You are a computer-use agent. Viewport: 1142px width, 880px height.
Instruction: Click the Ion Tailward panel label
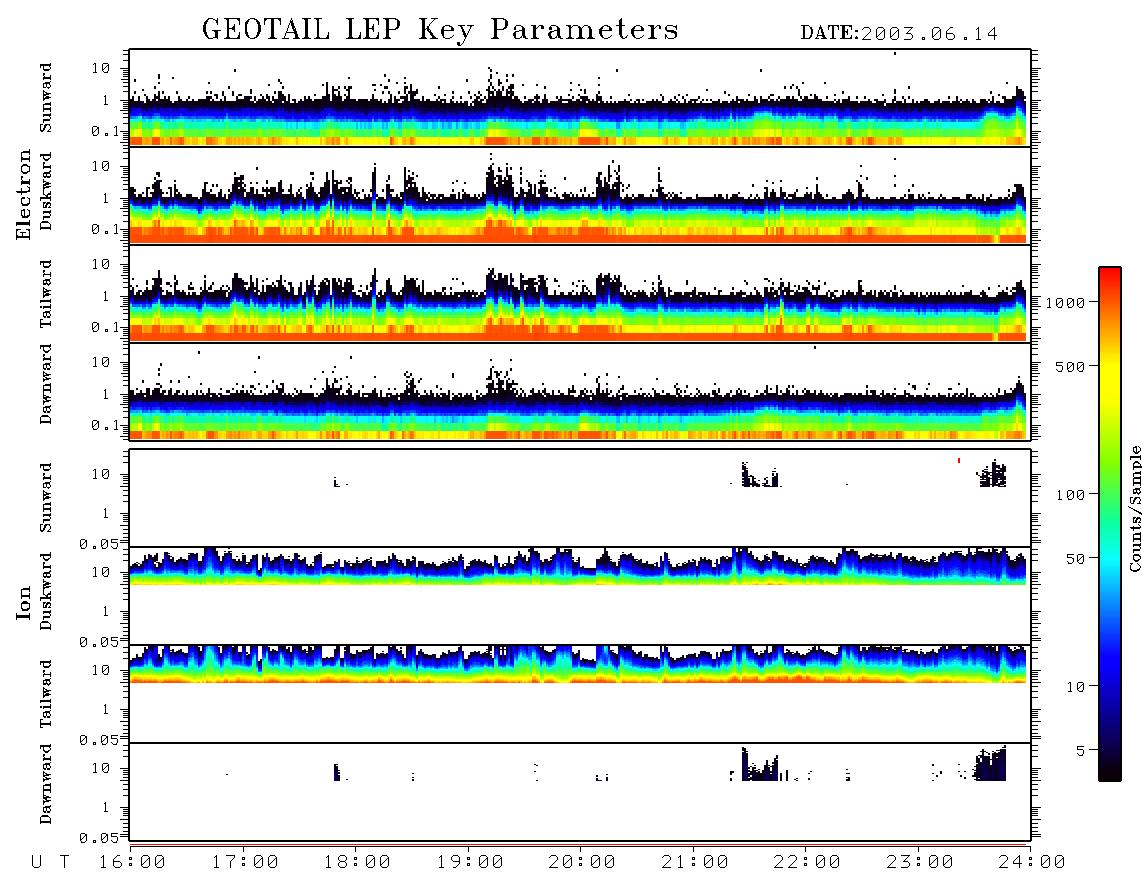pyautogui.click(x=46, y=694)
